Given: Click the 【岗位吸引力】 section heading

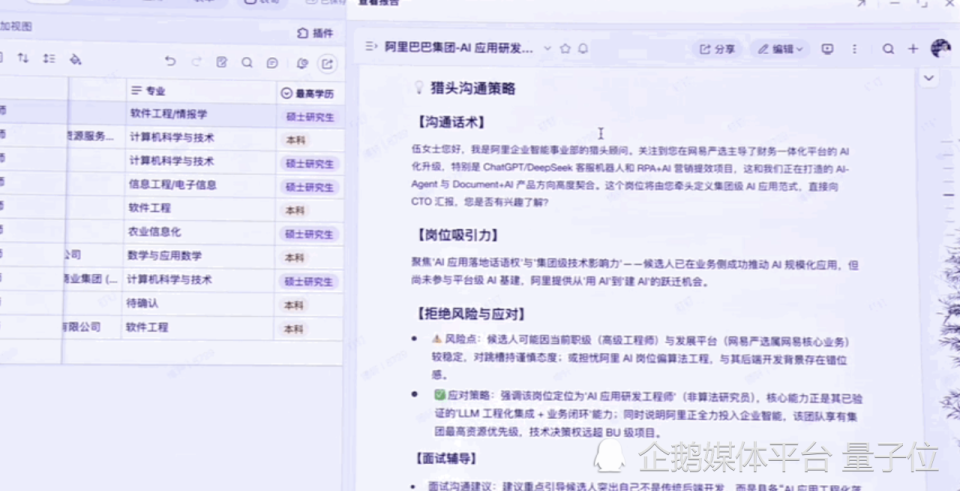Looking at the screenshot, I should tap(457, 235).
